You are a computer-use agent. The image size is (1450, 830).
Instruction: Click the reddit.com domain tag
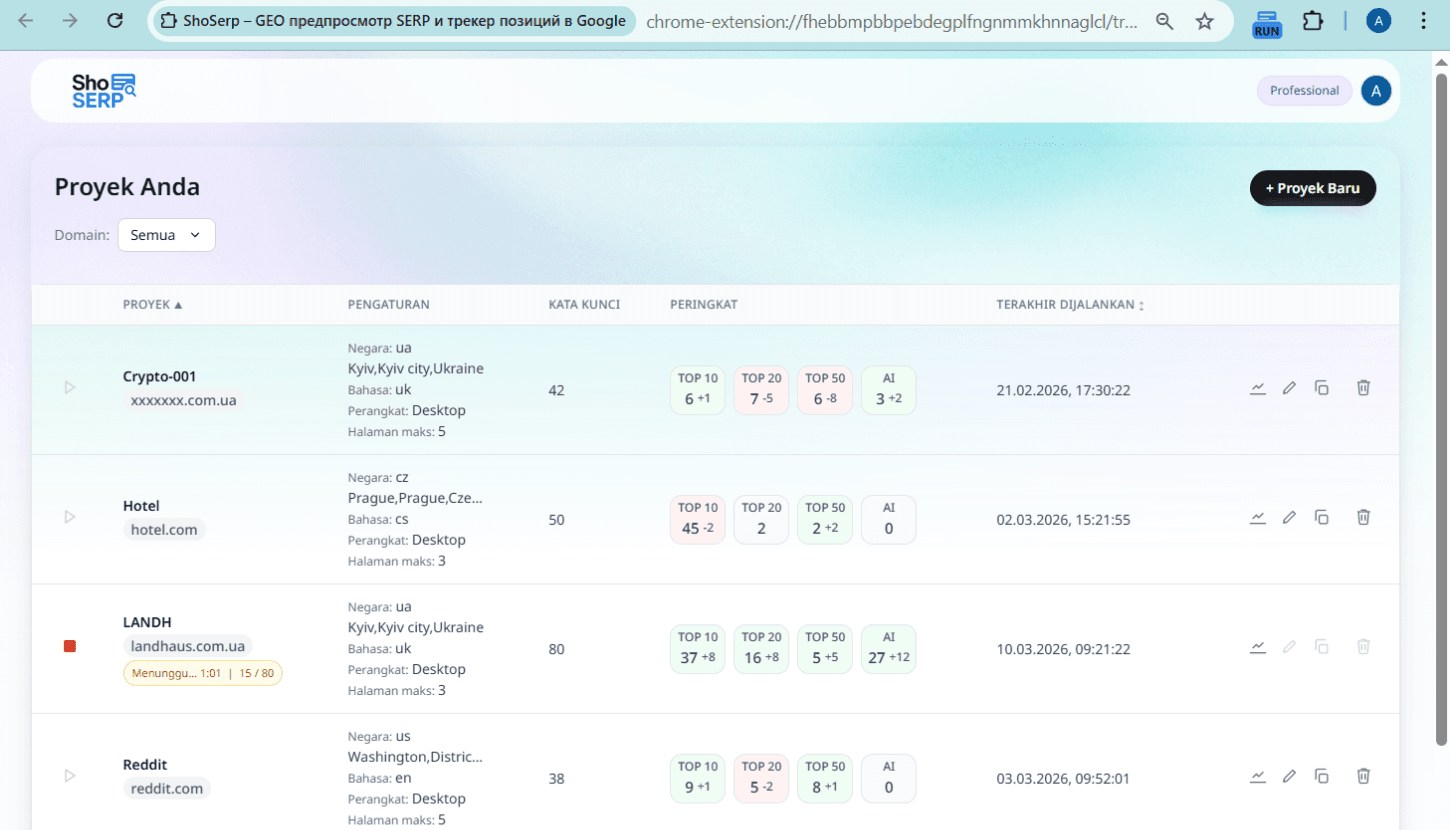pyautogui.click(x=167, y=789)
